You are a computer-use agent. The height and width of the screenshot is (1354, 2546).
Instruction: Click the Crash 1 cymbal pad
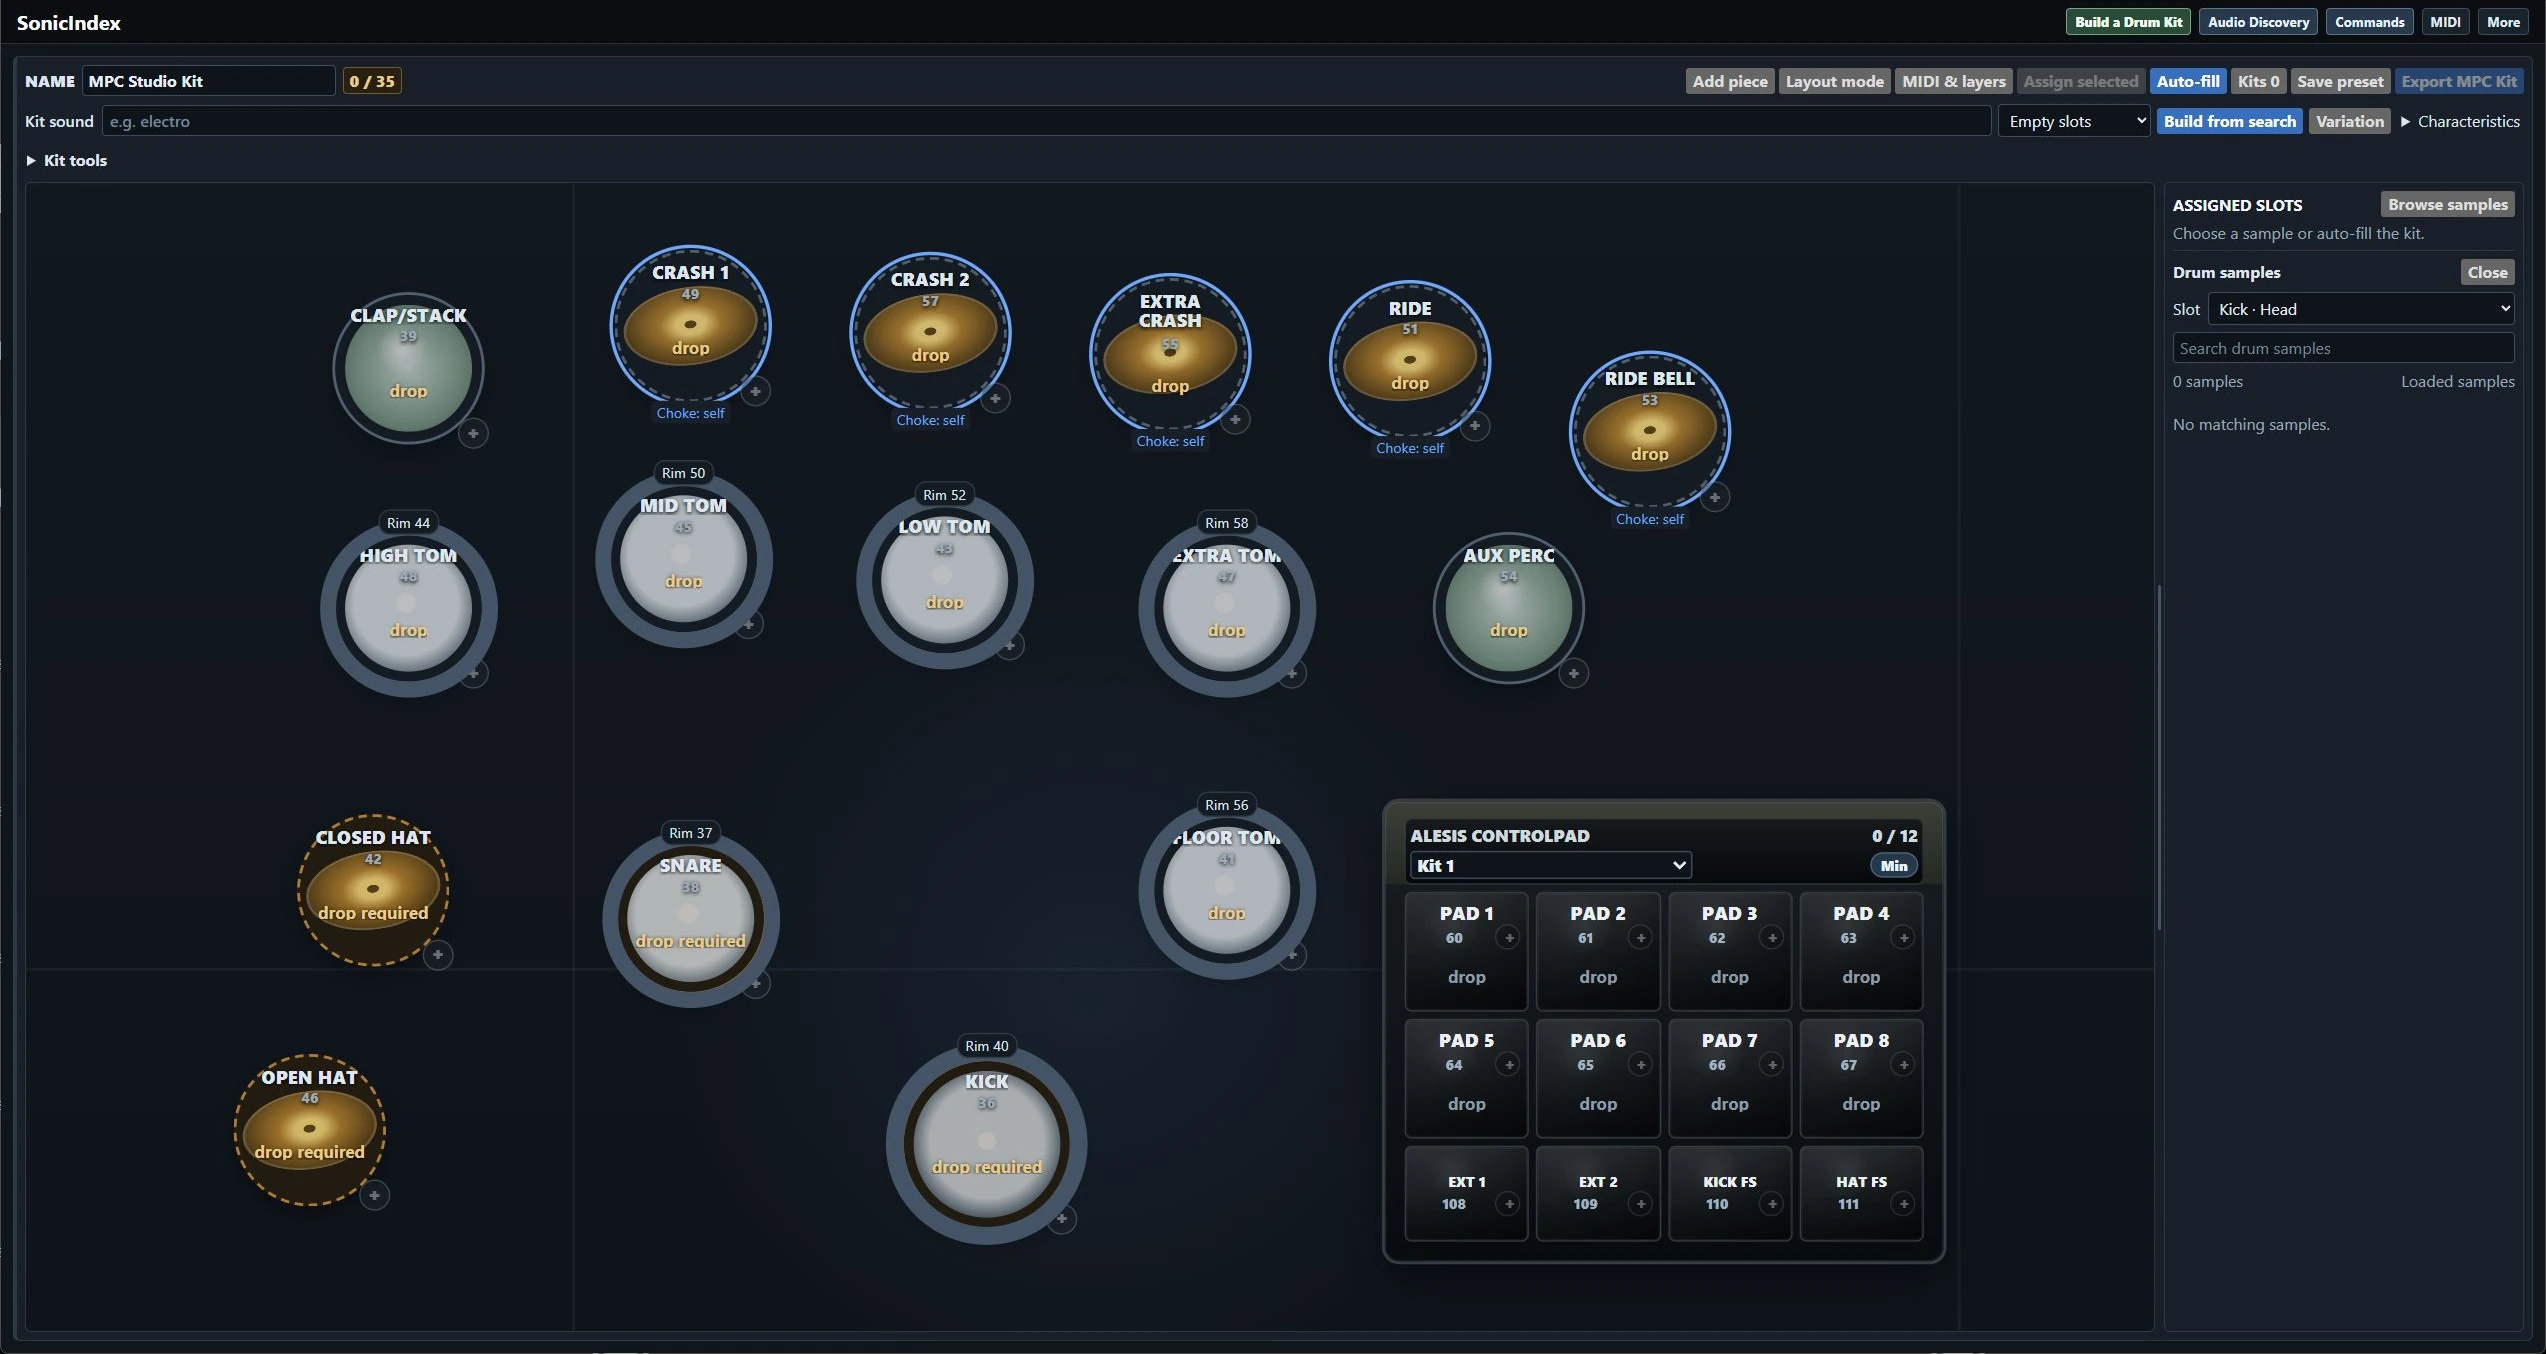[690, 325]
